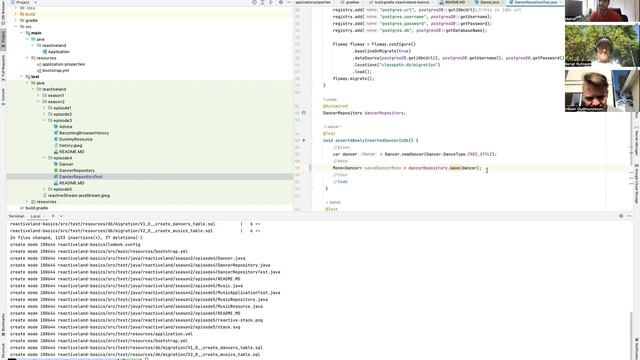Click the middle participant video thumbnail

click(x=602, y=46)
